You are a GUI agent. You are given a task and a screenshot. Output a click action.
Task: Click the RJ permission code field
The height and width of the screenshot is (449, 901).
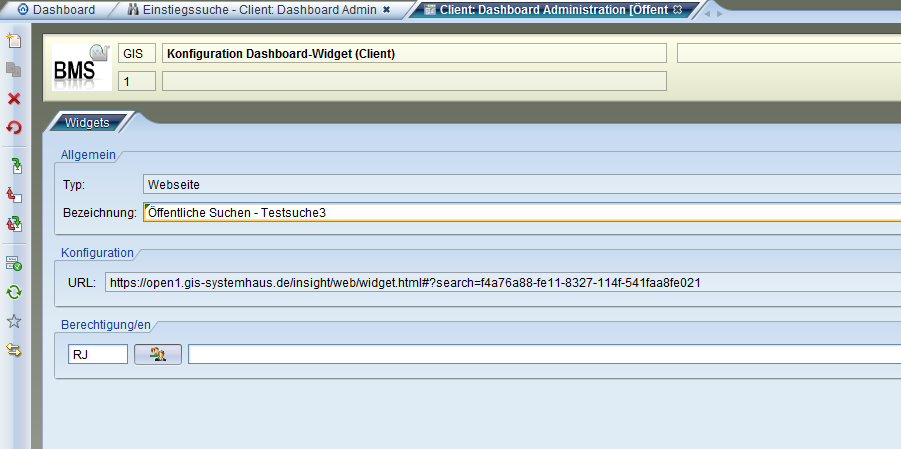[x=98, y=354]
